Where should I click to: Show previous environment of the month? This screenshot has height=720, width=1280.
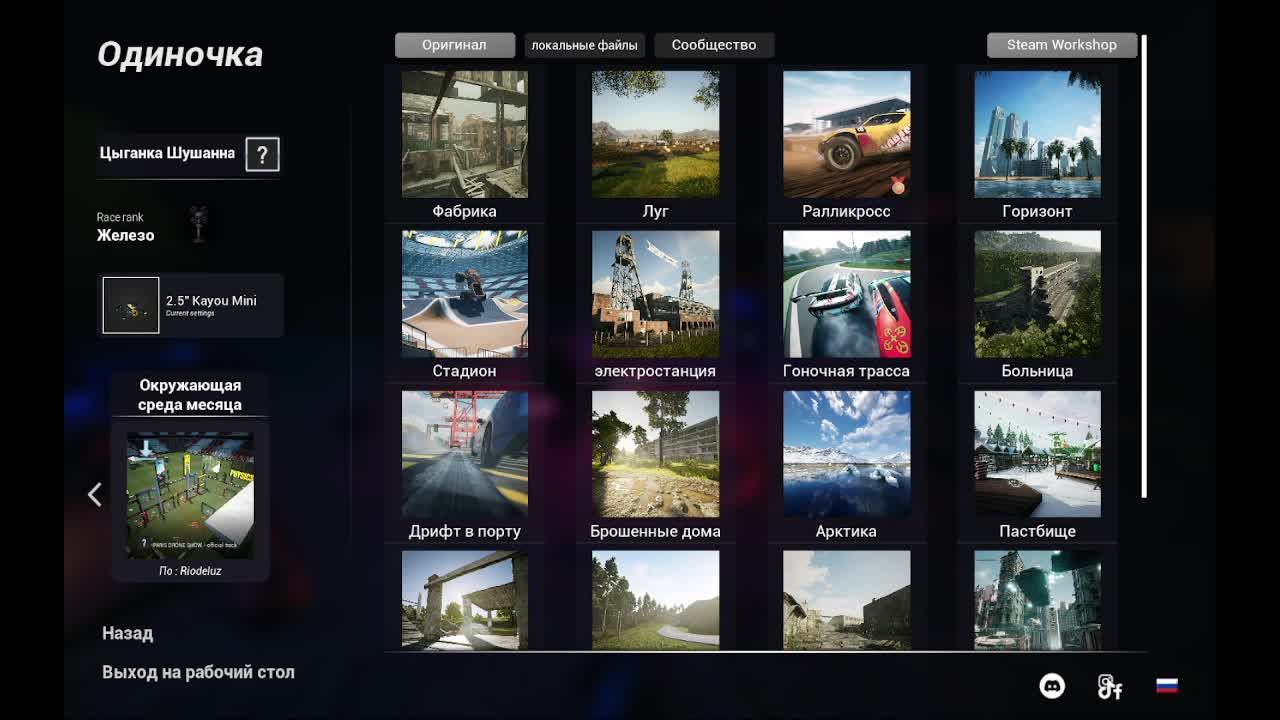[x=95, y=494]
